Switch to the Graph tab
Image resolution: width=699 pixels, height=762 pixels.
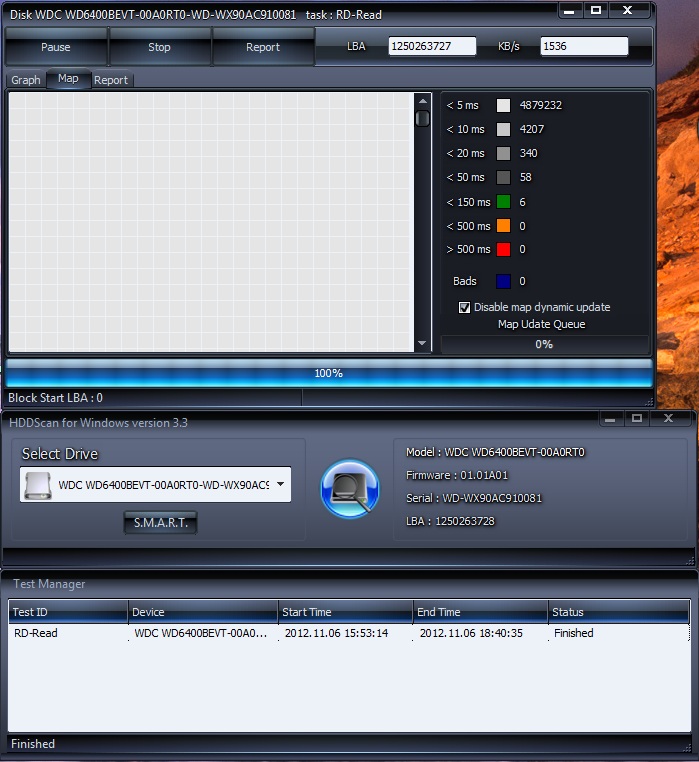[26, 80]
